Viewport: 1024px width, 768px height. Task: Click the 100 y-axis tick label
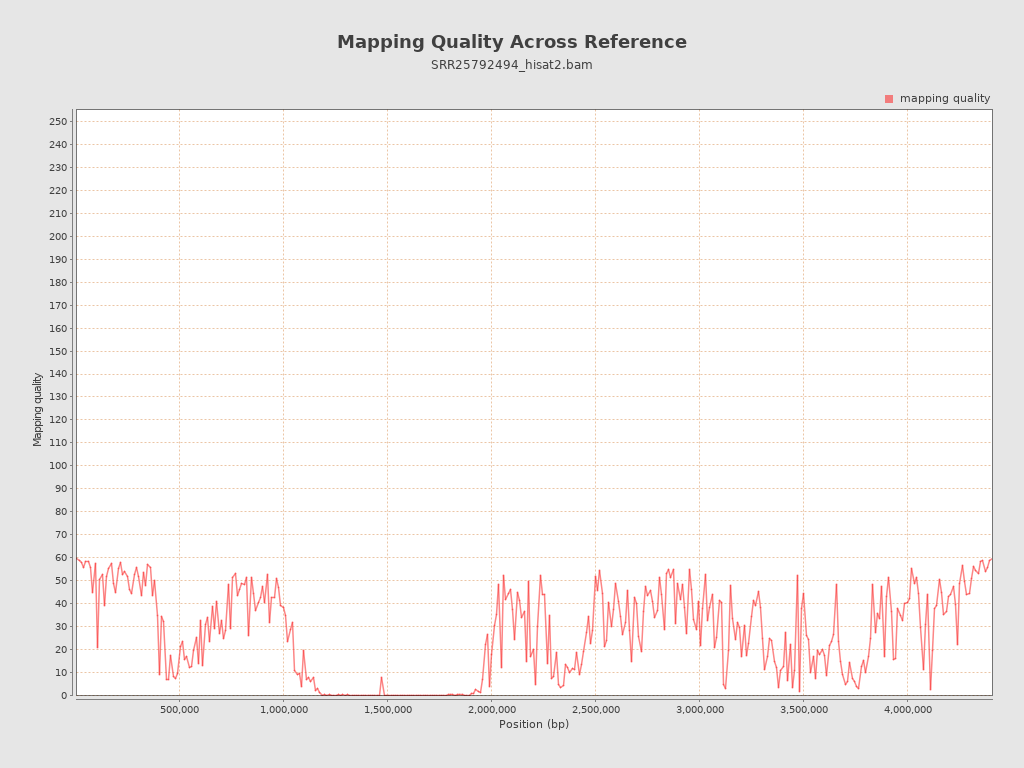[58, 466]
